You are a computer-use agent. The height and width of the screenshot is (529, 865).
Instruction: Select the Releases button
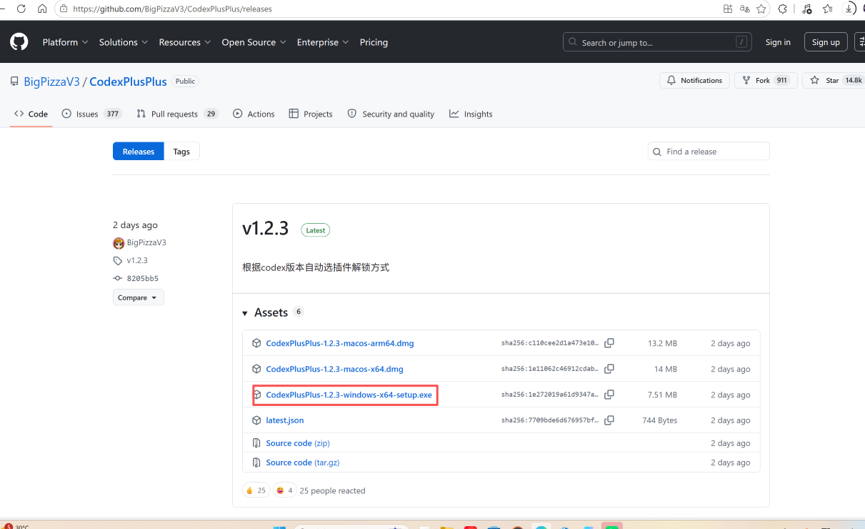click(138, 151)
